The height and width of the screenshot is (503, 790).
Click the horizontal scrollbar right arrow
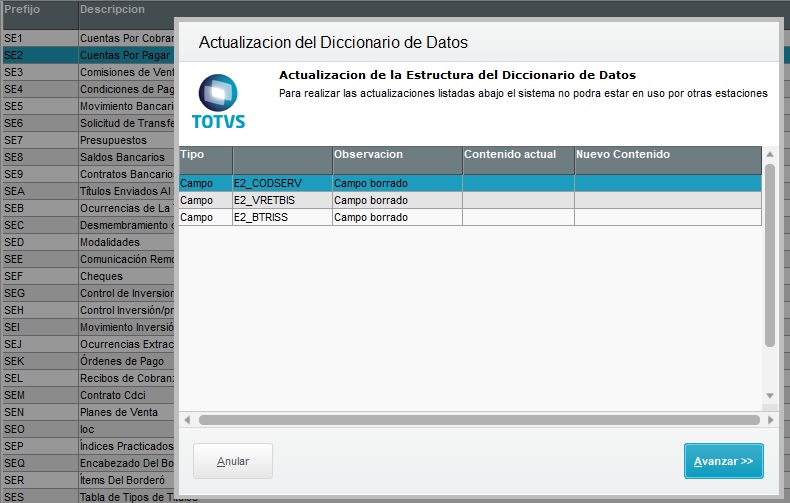click(x=770, y=420)
